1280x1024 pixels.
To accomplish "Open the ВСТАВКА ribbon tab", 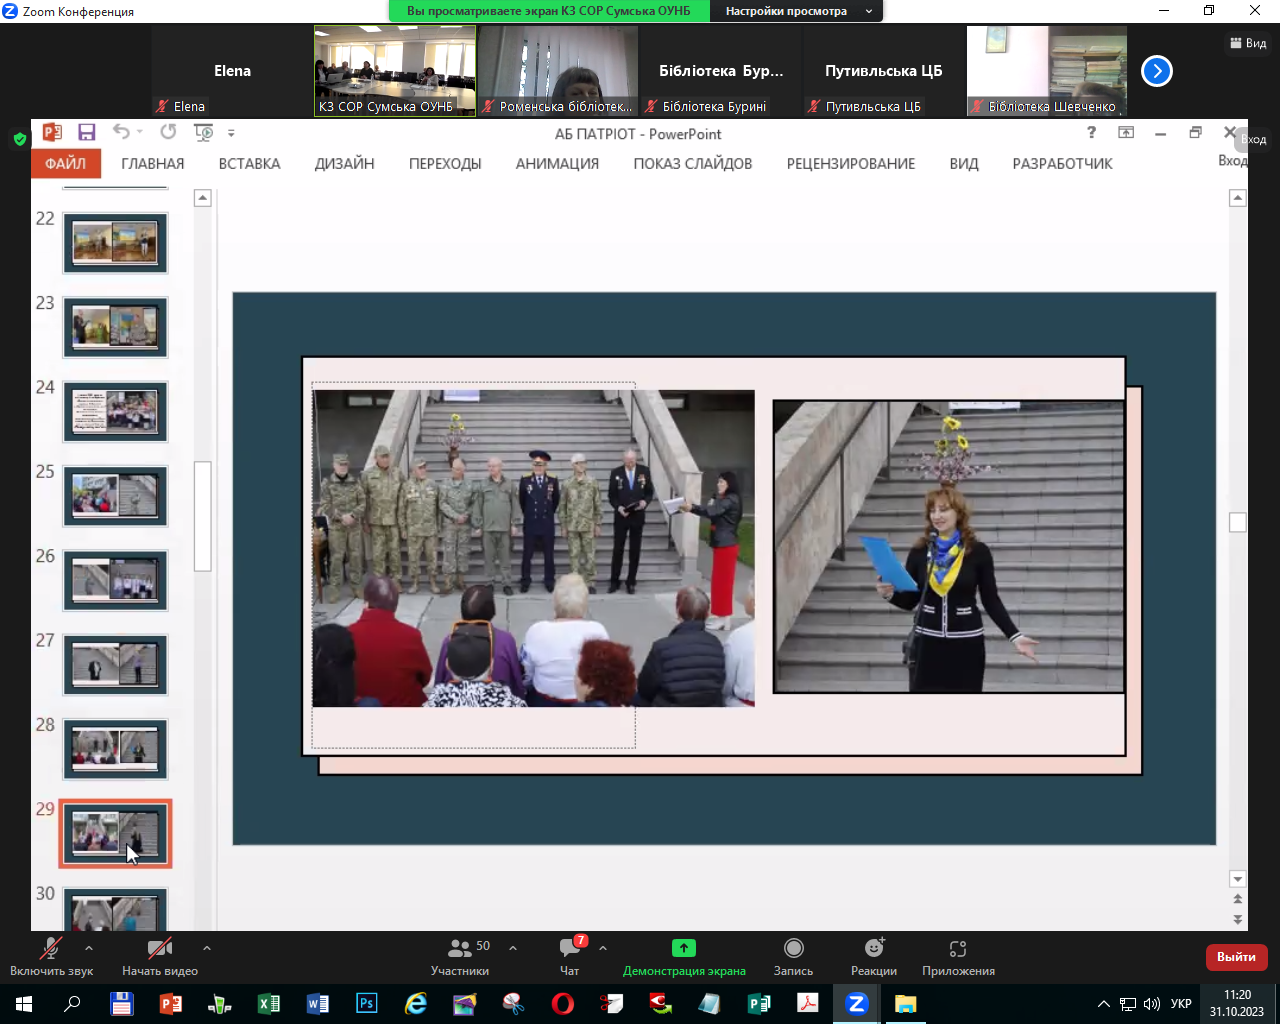I will (x=249, y=164).
